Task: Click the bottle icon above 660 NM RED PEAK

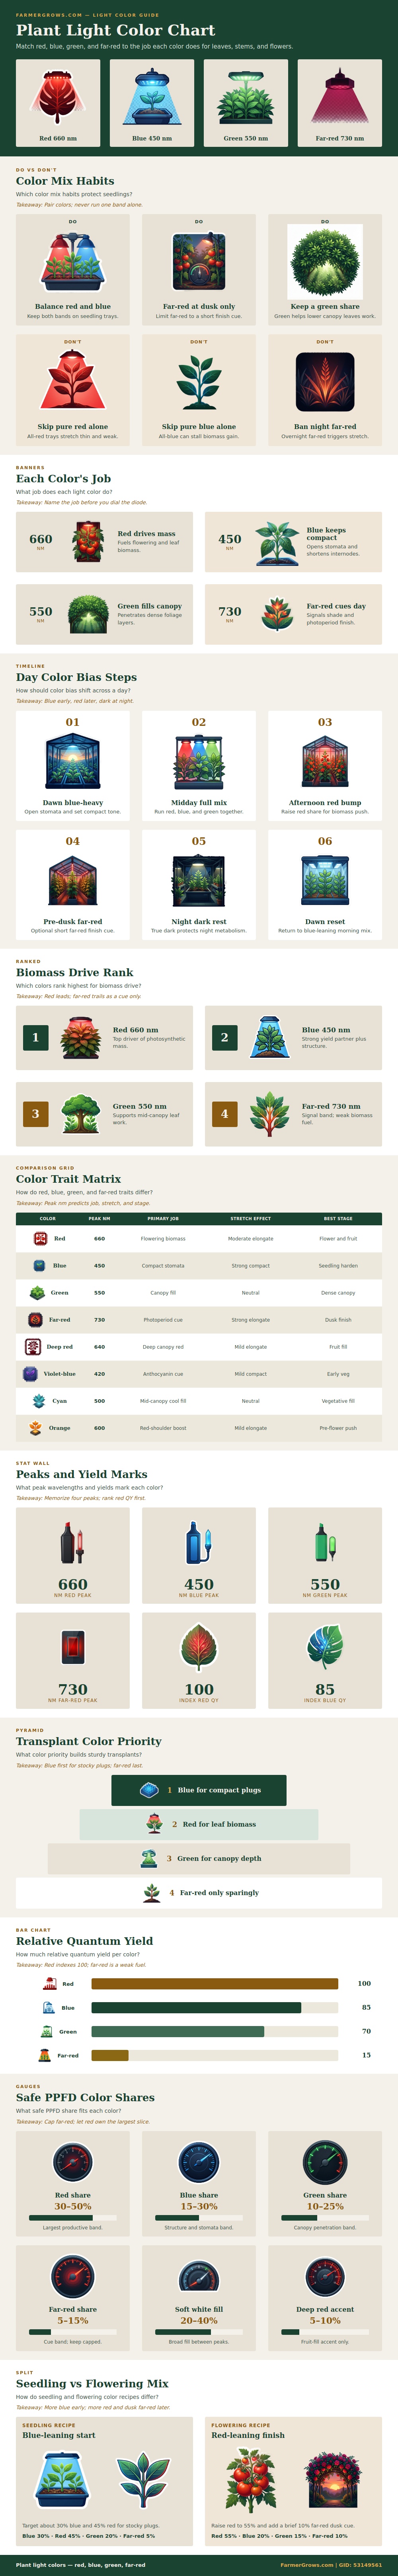Action: [73, 1543]
